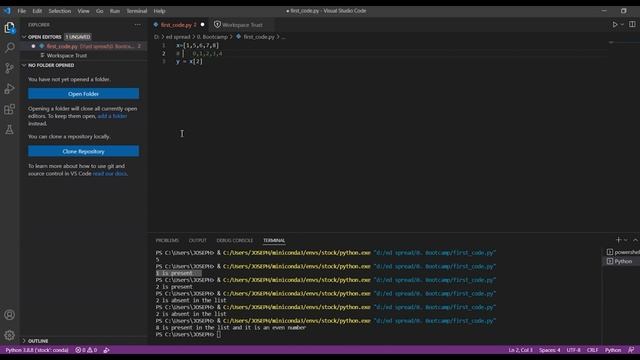The image size is (640, 360).
Task: Open the File menu
Action: coord(22,11)
